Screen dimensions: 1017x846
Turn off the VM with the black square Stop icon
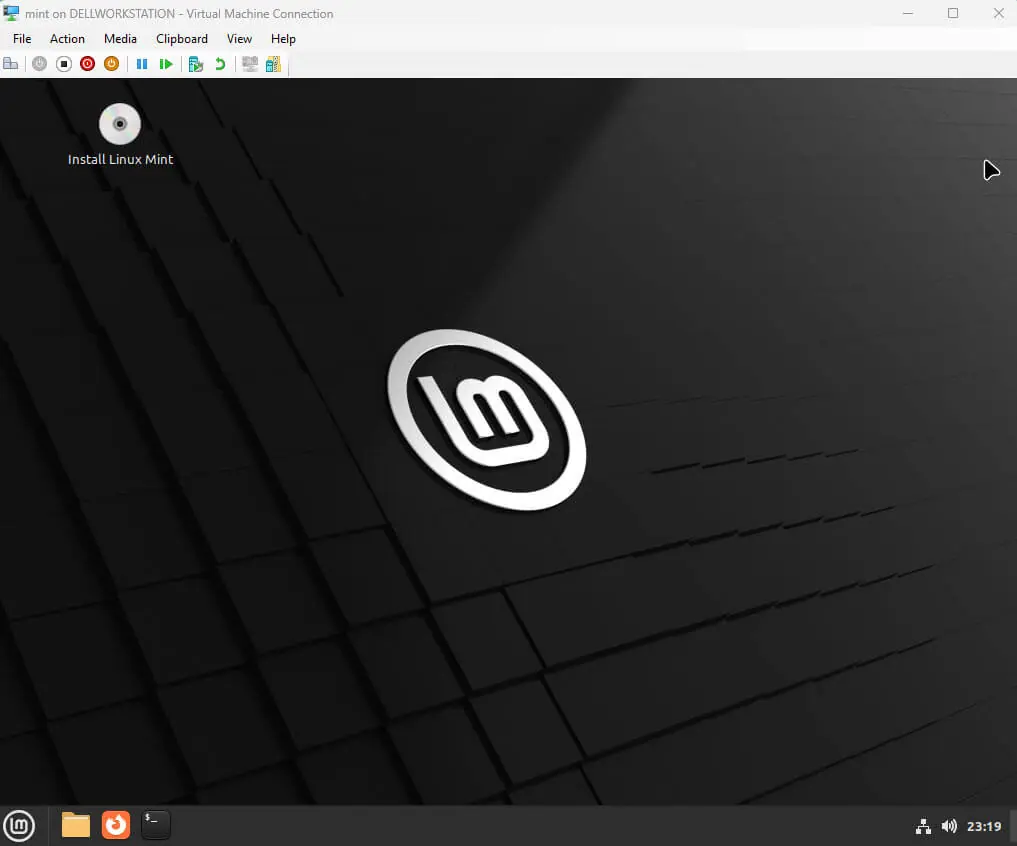[64, 64]
